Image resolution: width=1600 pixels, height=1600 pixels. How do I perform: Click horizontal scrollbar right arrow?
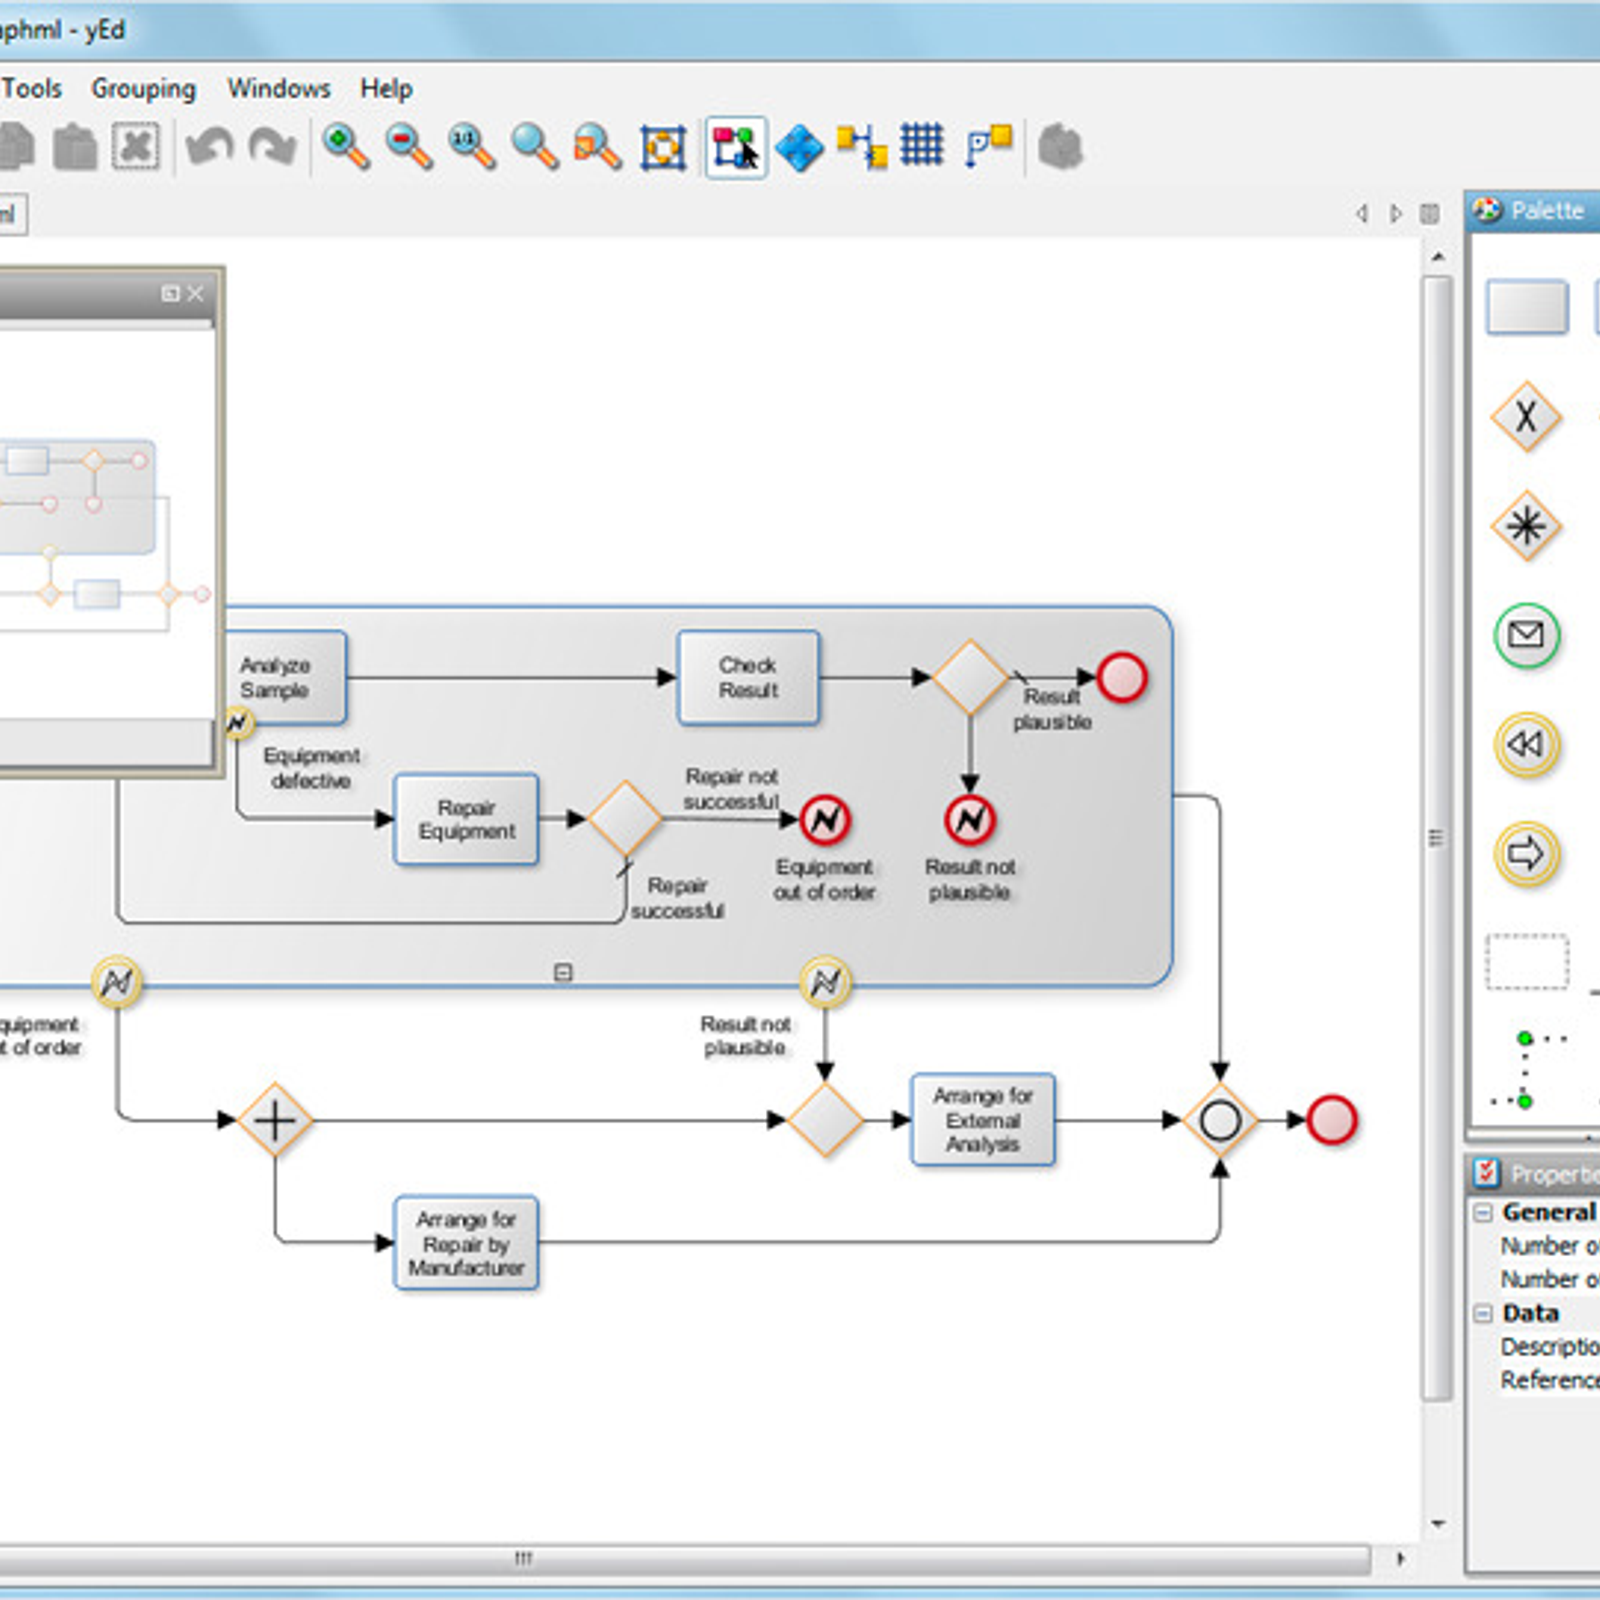click(x=1400, y=1558)
